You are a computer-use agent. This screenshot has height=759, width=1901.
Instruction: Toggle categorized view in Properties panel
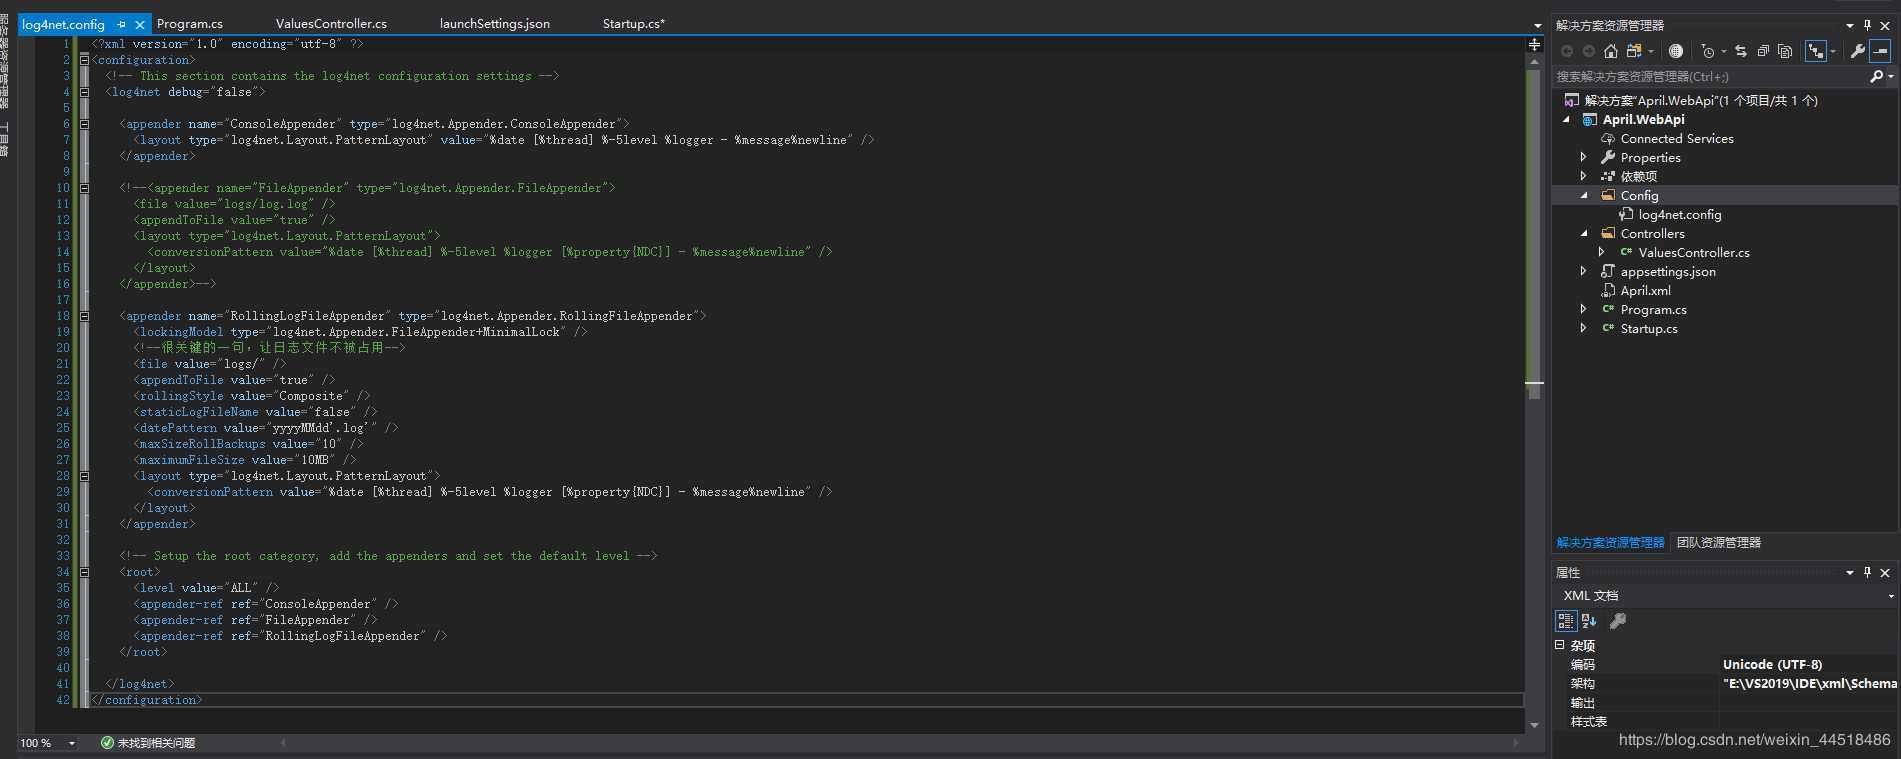pos(1566,621)
